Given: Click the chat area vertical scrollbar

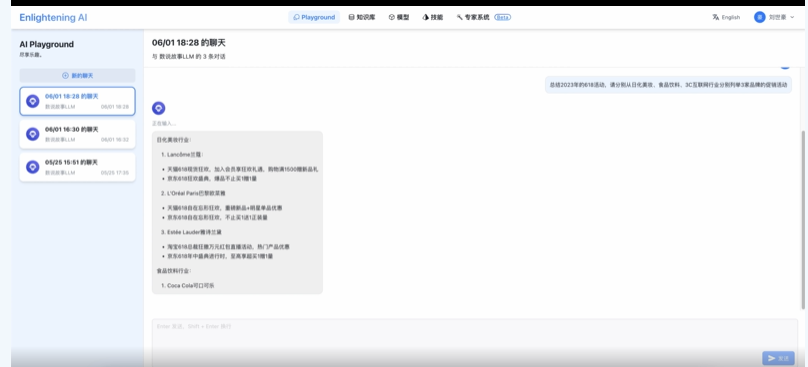Looking at the screenshot, I should coord(803,219).
